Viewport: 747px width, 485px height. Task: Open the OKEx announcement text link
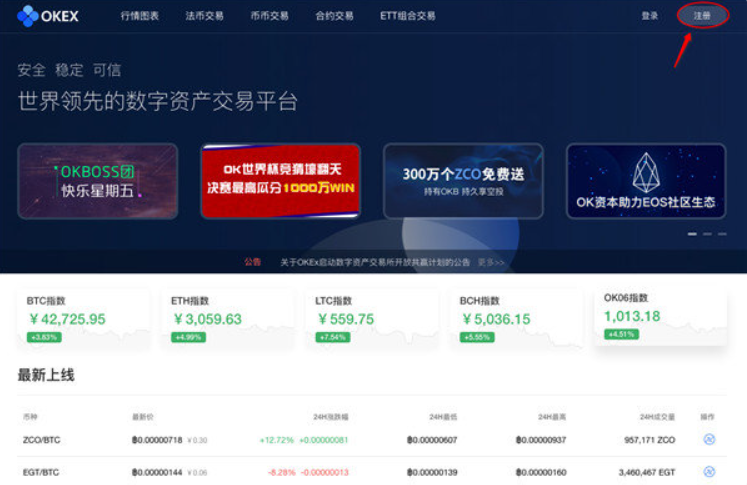tap(374, 262)
